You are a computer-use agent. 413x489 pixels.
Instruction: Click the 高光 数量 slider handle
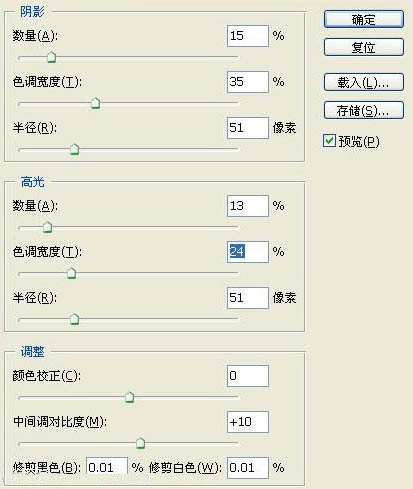(48, 227)
